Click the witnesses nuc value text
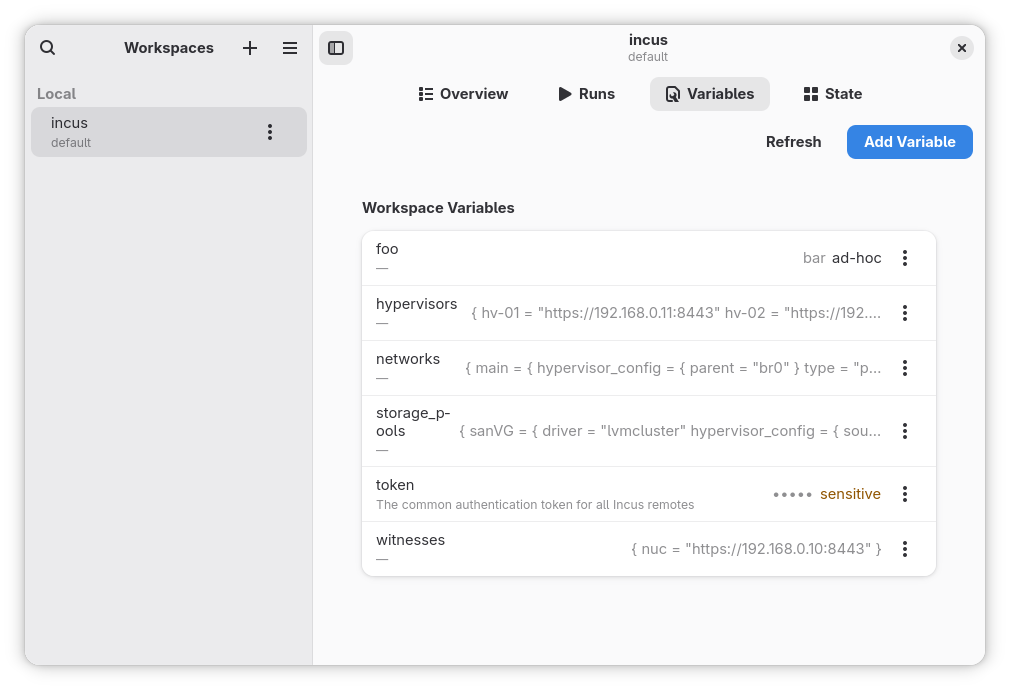 (756, 549)
